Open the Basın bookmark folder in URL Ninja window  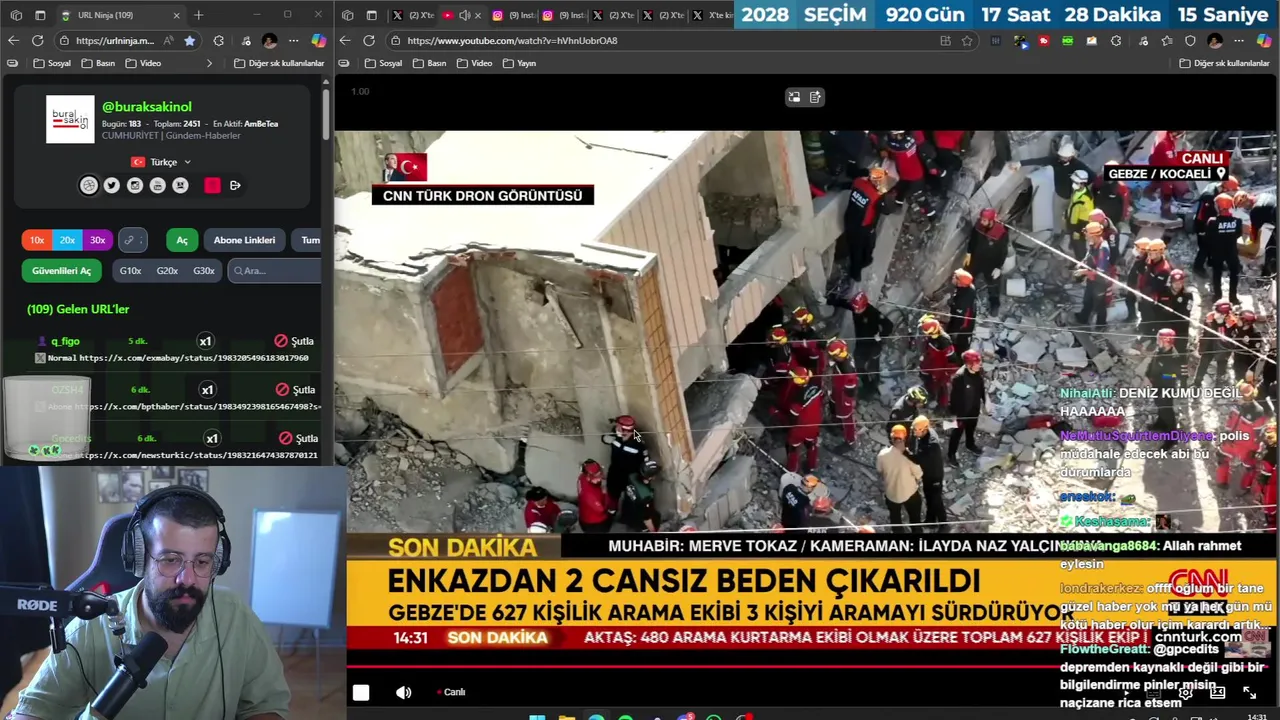point(97,63)
